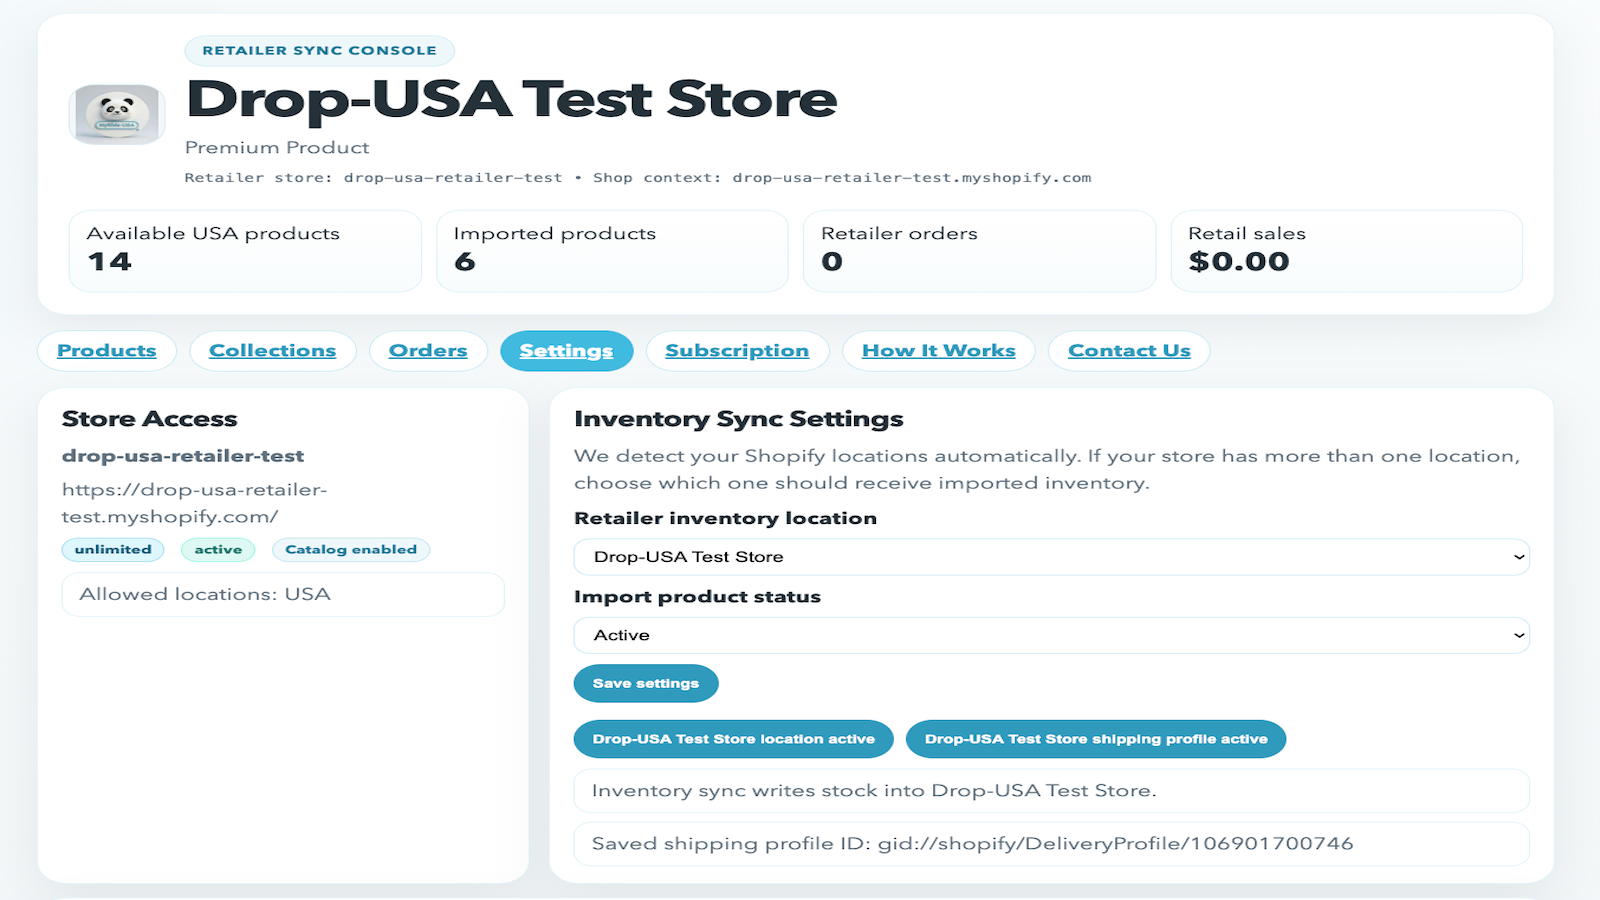Click the Import product status label
This screenshot has height=900, width=1600.
[697, 596]
